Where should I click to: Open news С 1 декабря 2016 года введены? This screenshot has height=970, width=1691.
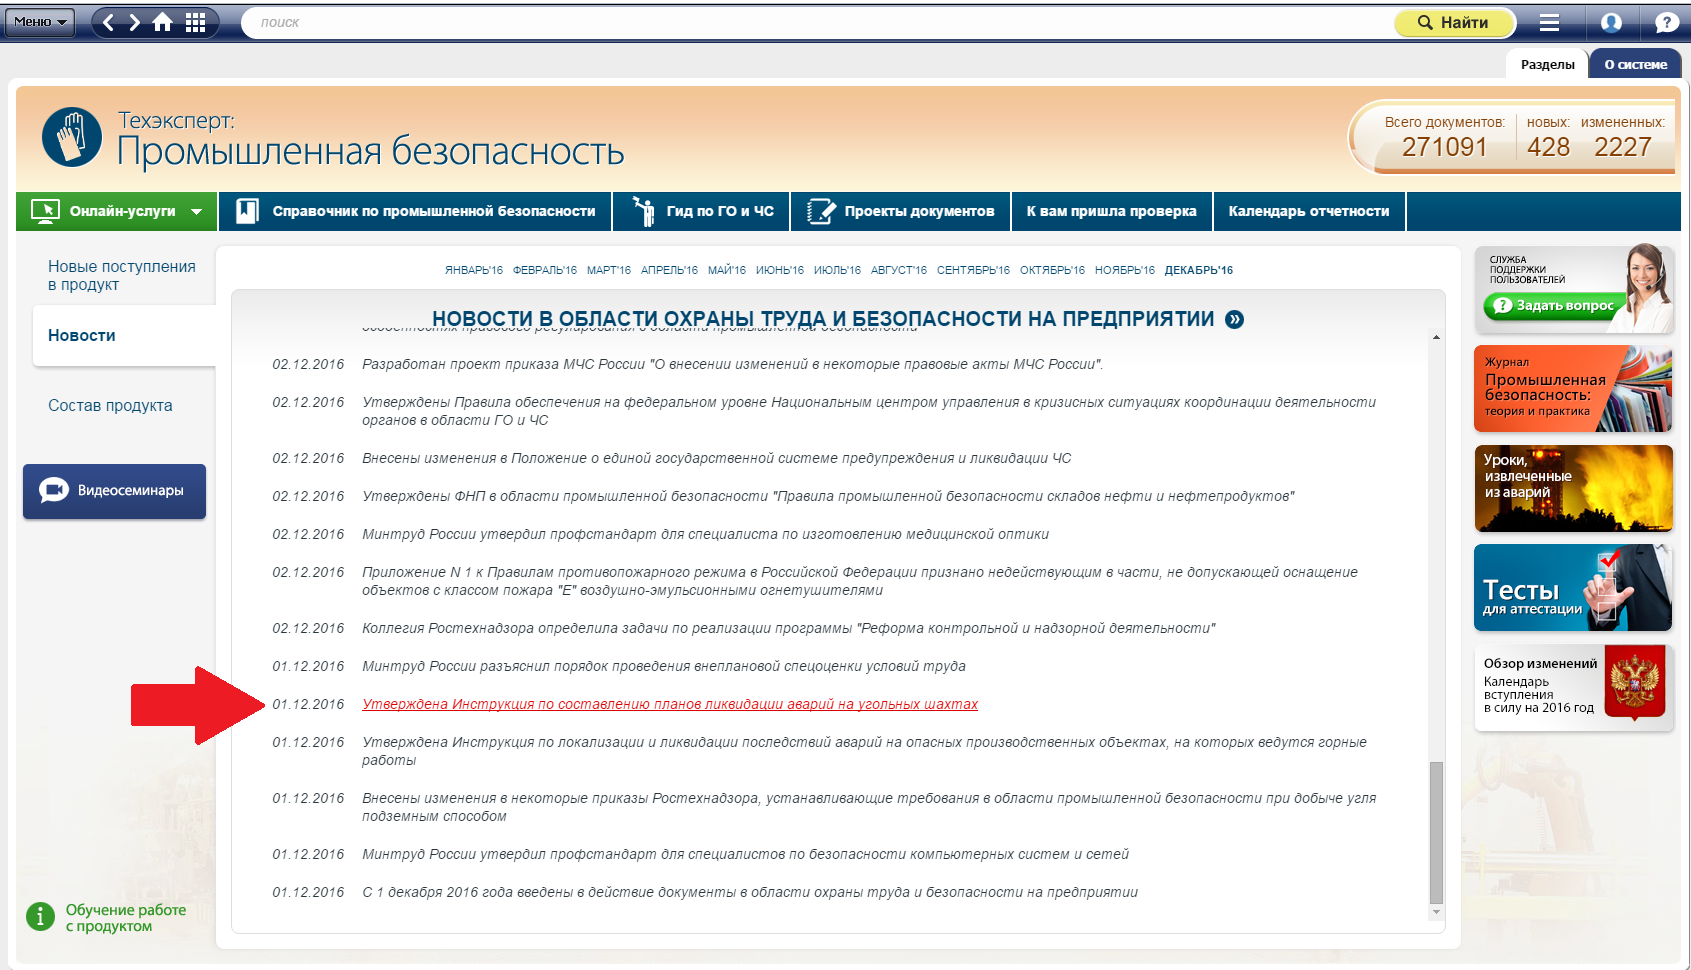tap(750, 892)
